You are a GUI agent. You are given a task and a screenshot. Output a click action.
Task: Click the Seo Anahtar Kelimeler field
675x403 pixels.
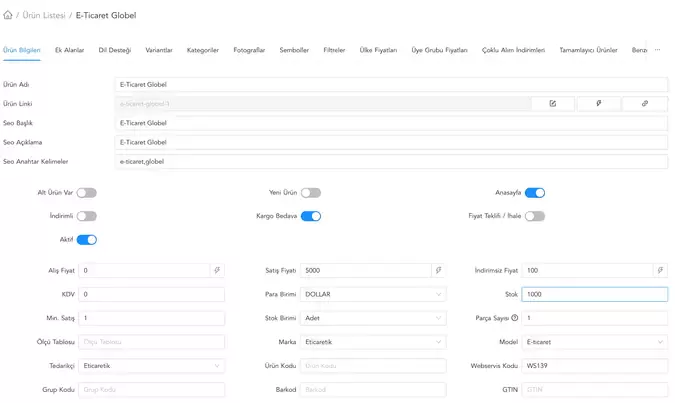click(x=391, y=161)
